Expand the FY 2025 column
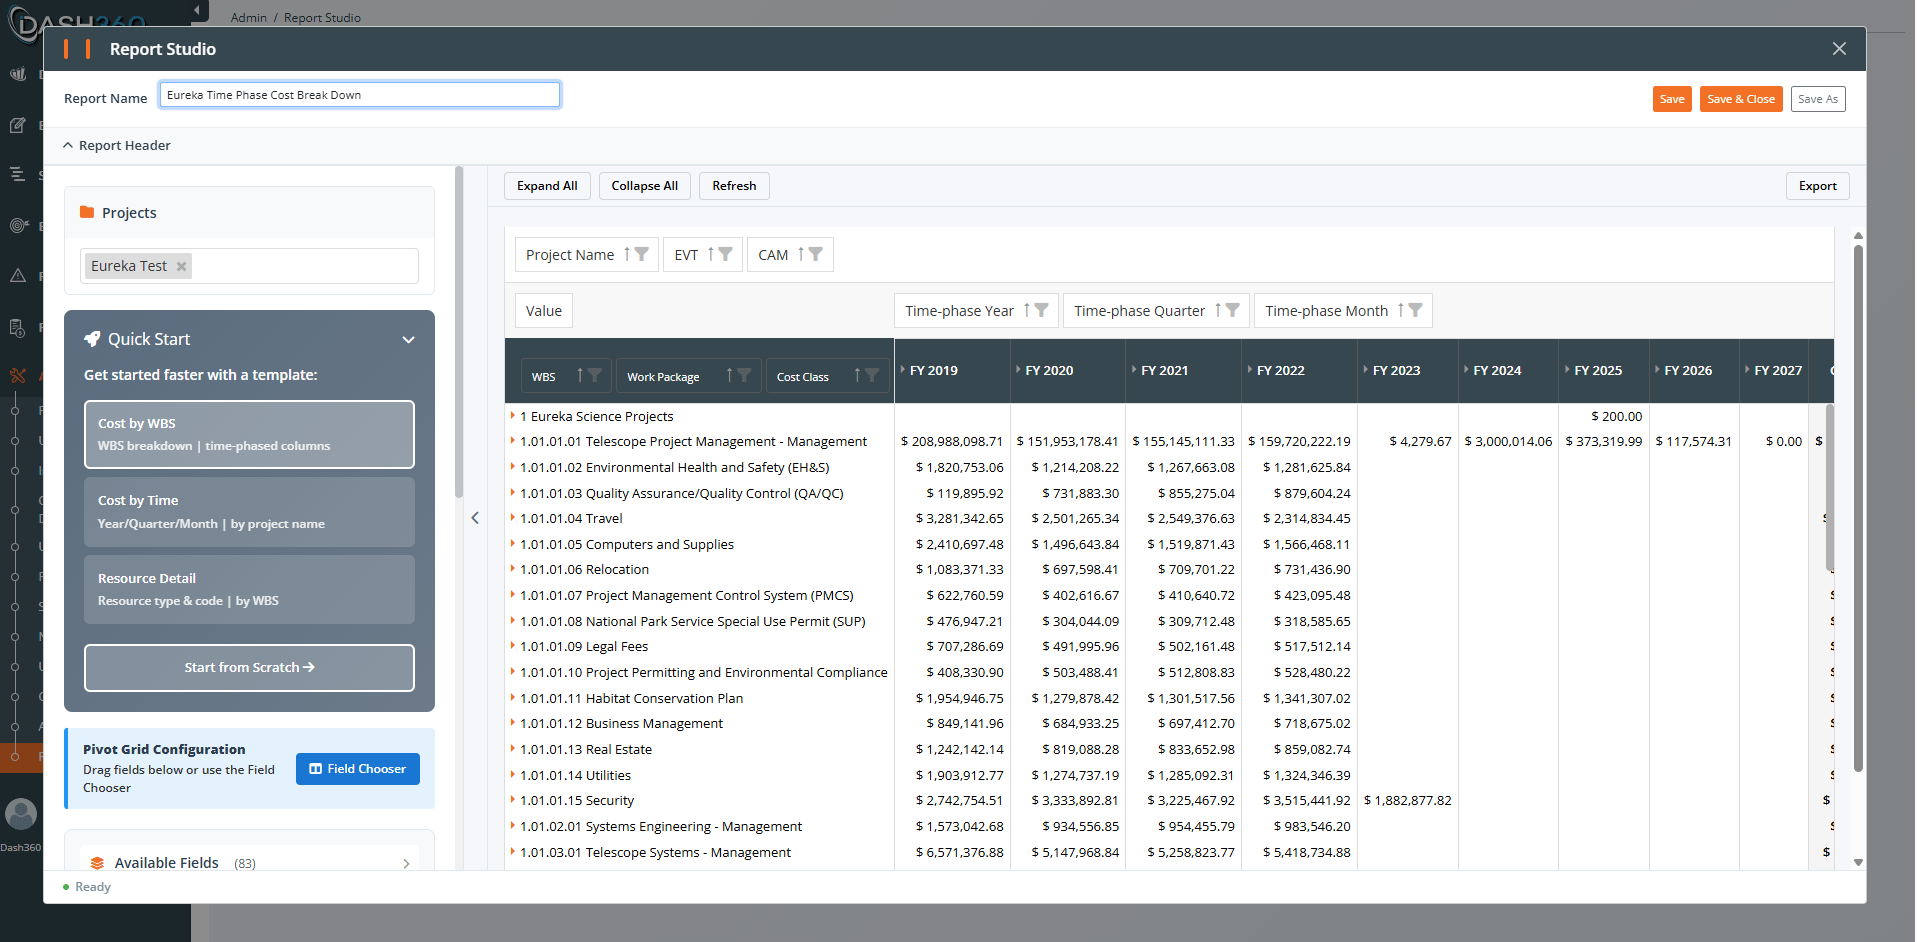The height and width of the screenshot is (942, 1917). click(x=1568, y=370)
